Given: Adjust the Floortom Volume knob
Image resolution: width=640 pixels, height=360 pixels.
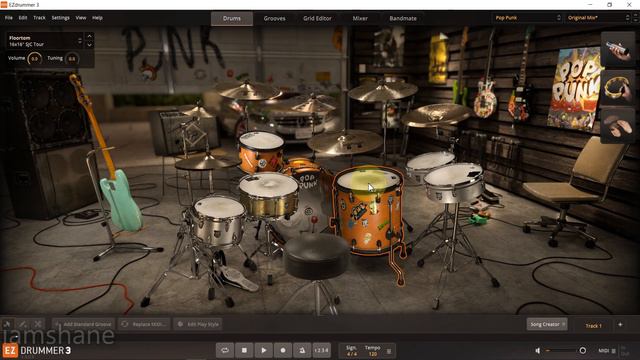Looking at the screenshot, I should point(35,59).
